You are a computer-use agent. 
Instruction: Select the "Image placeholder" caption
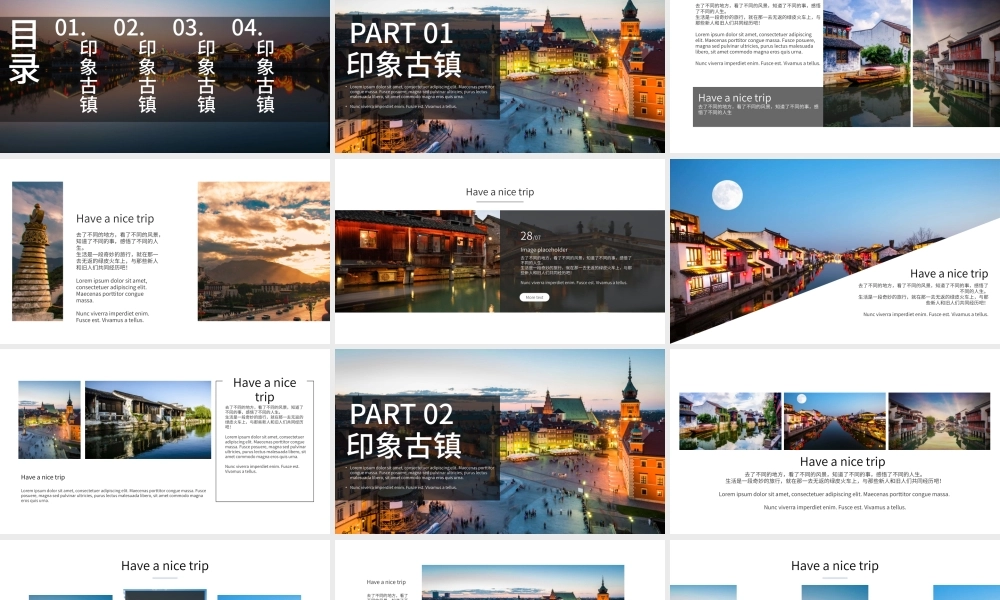[x=543, y=249]
